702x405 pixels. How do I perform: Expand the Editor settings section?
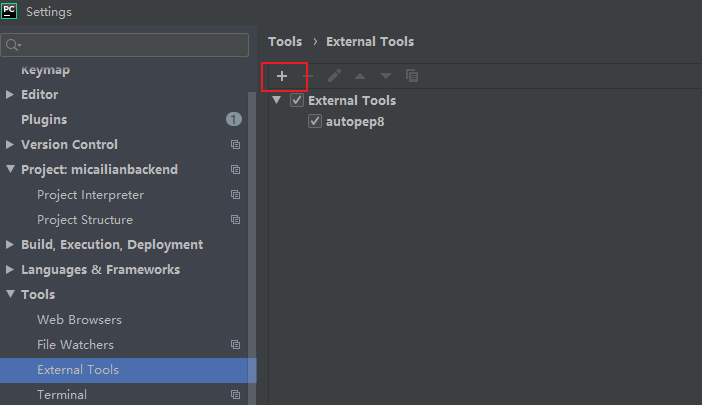click(x=9, y=94)
